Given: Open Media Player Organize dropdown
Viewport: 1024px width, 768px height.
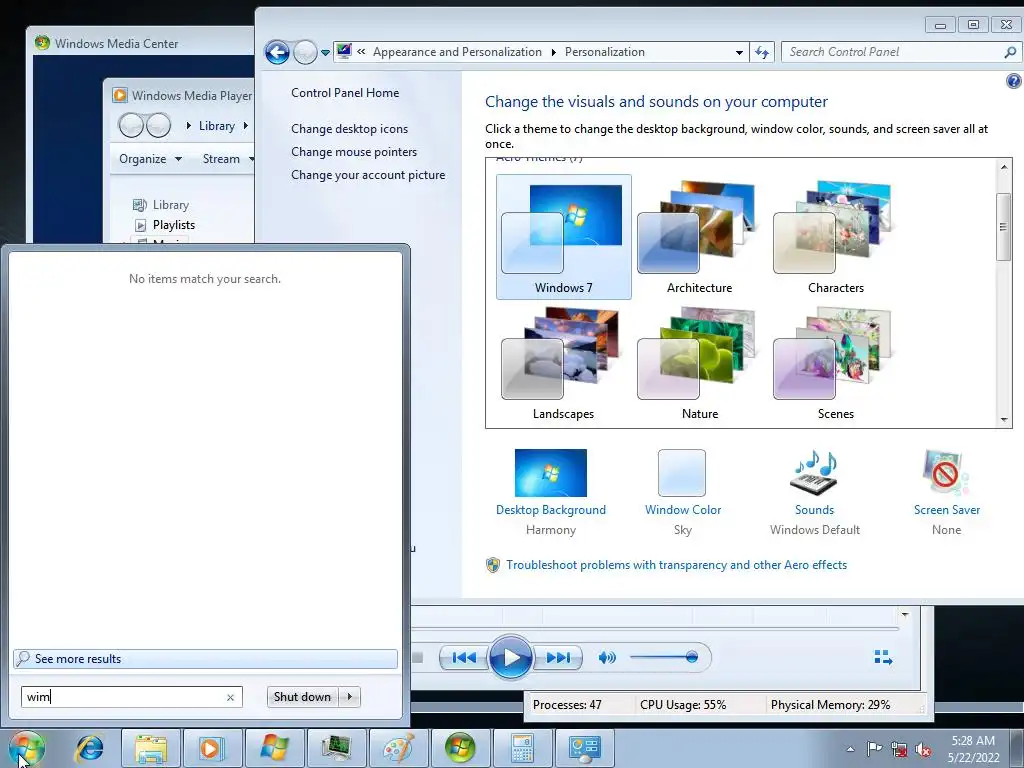Looking at the screenshot, I should pos(150,159).
